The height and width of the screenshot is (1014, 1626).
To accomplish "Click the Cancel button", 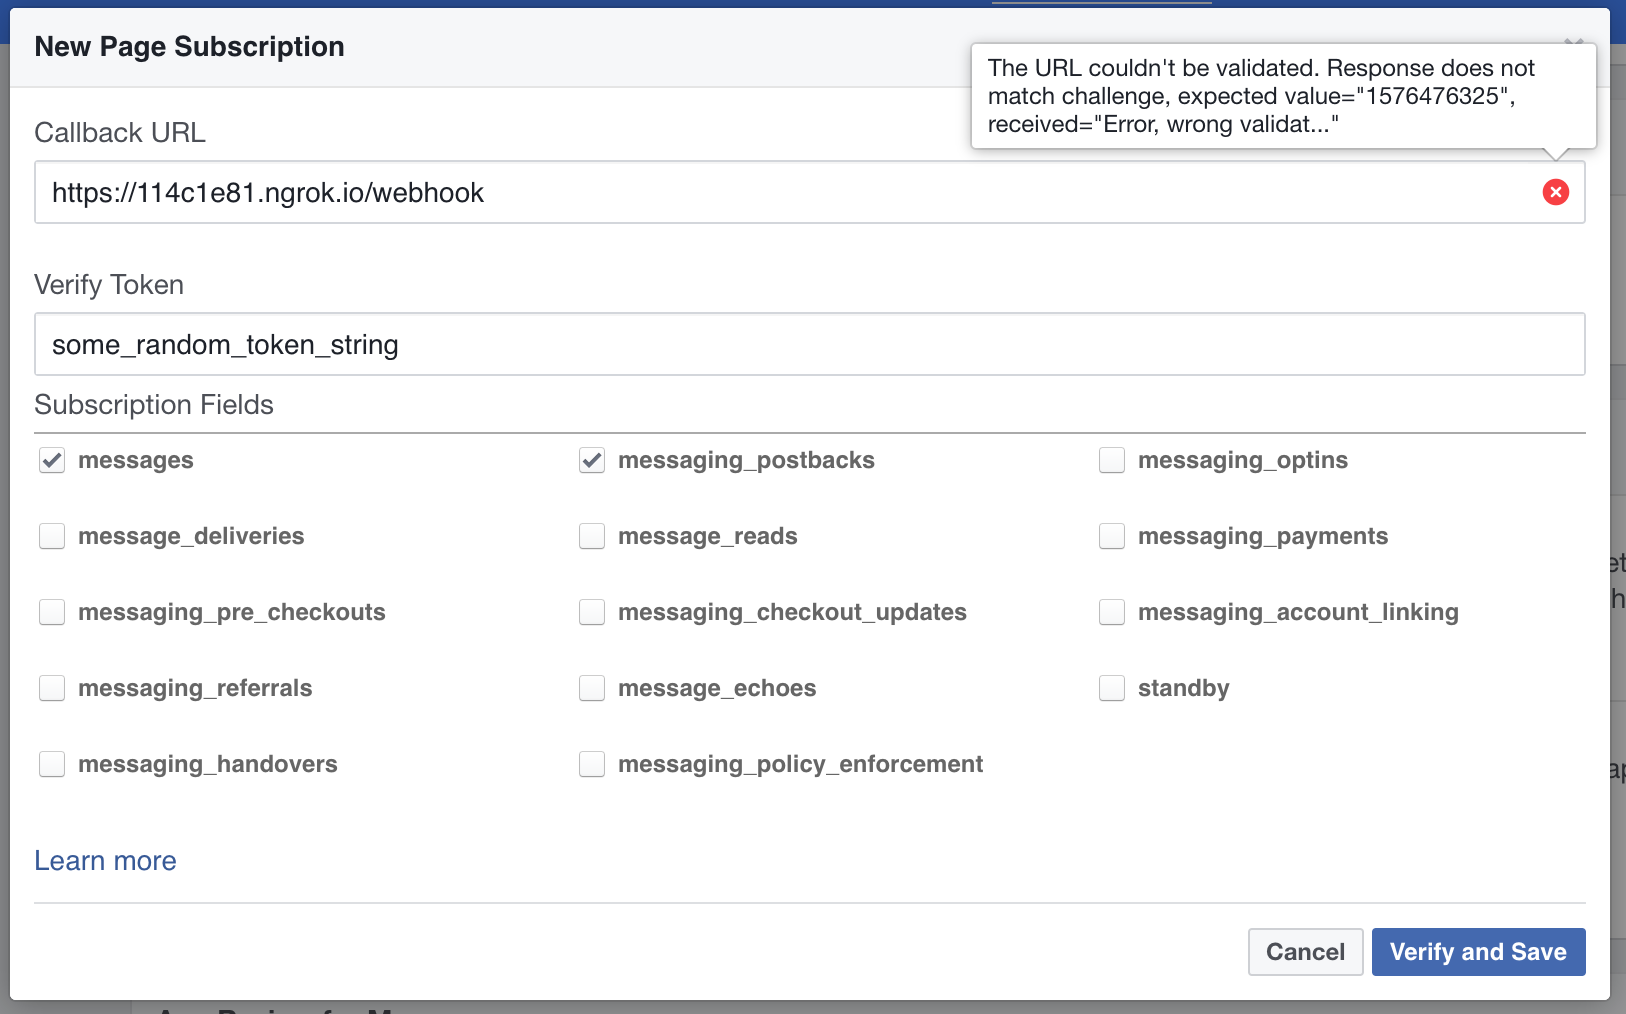I will 1305,952.
